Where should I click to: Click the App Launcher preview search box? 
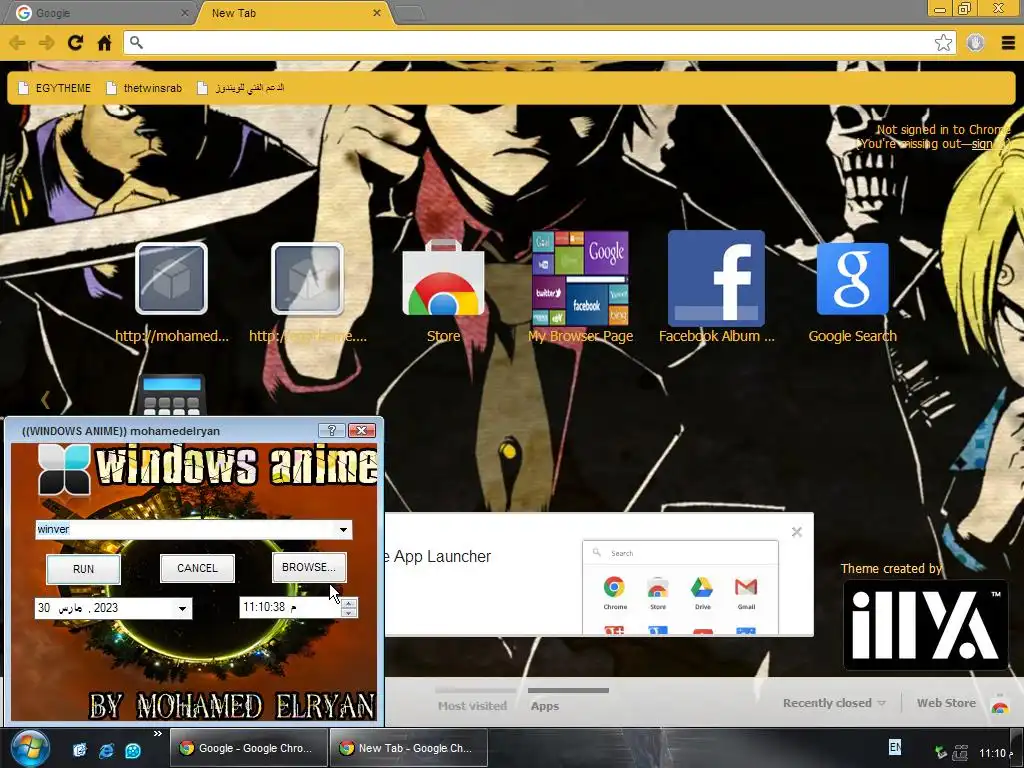coord(680,553)
